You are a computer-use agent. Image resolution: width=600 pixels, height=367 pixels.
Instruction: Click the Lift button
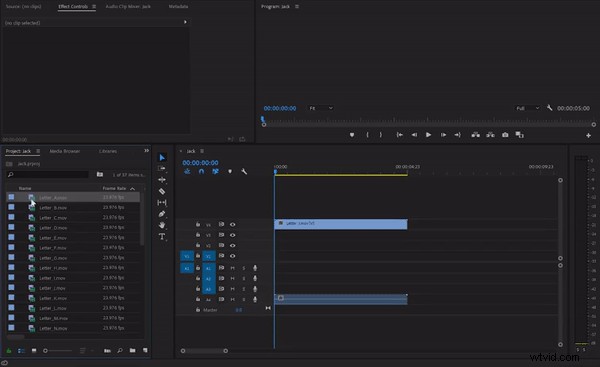coord(475,135)
